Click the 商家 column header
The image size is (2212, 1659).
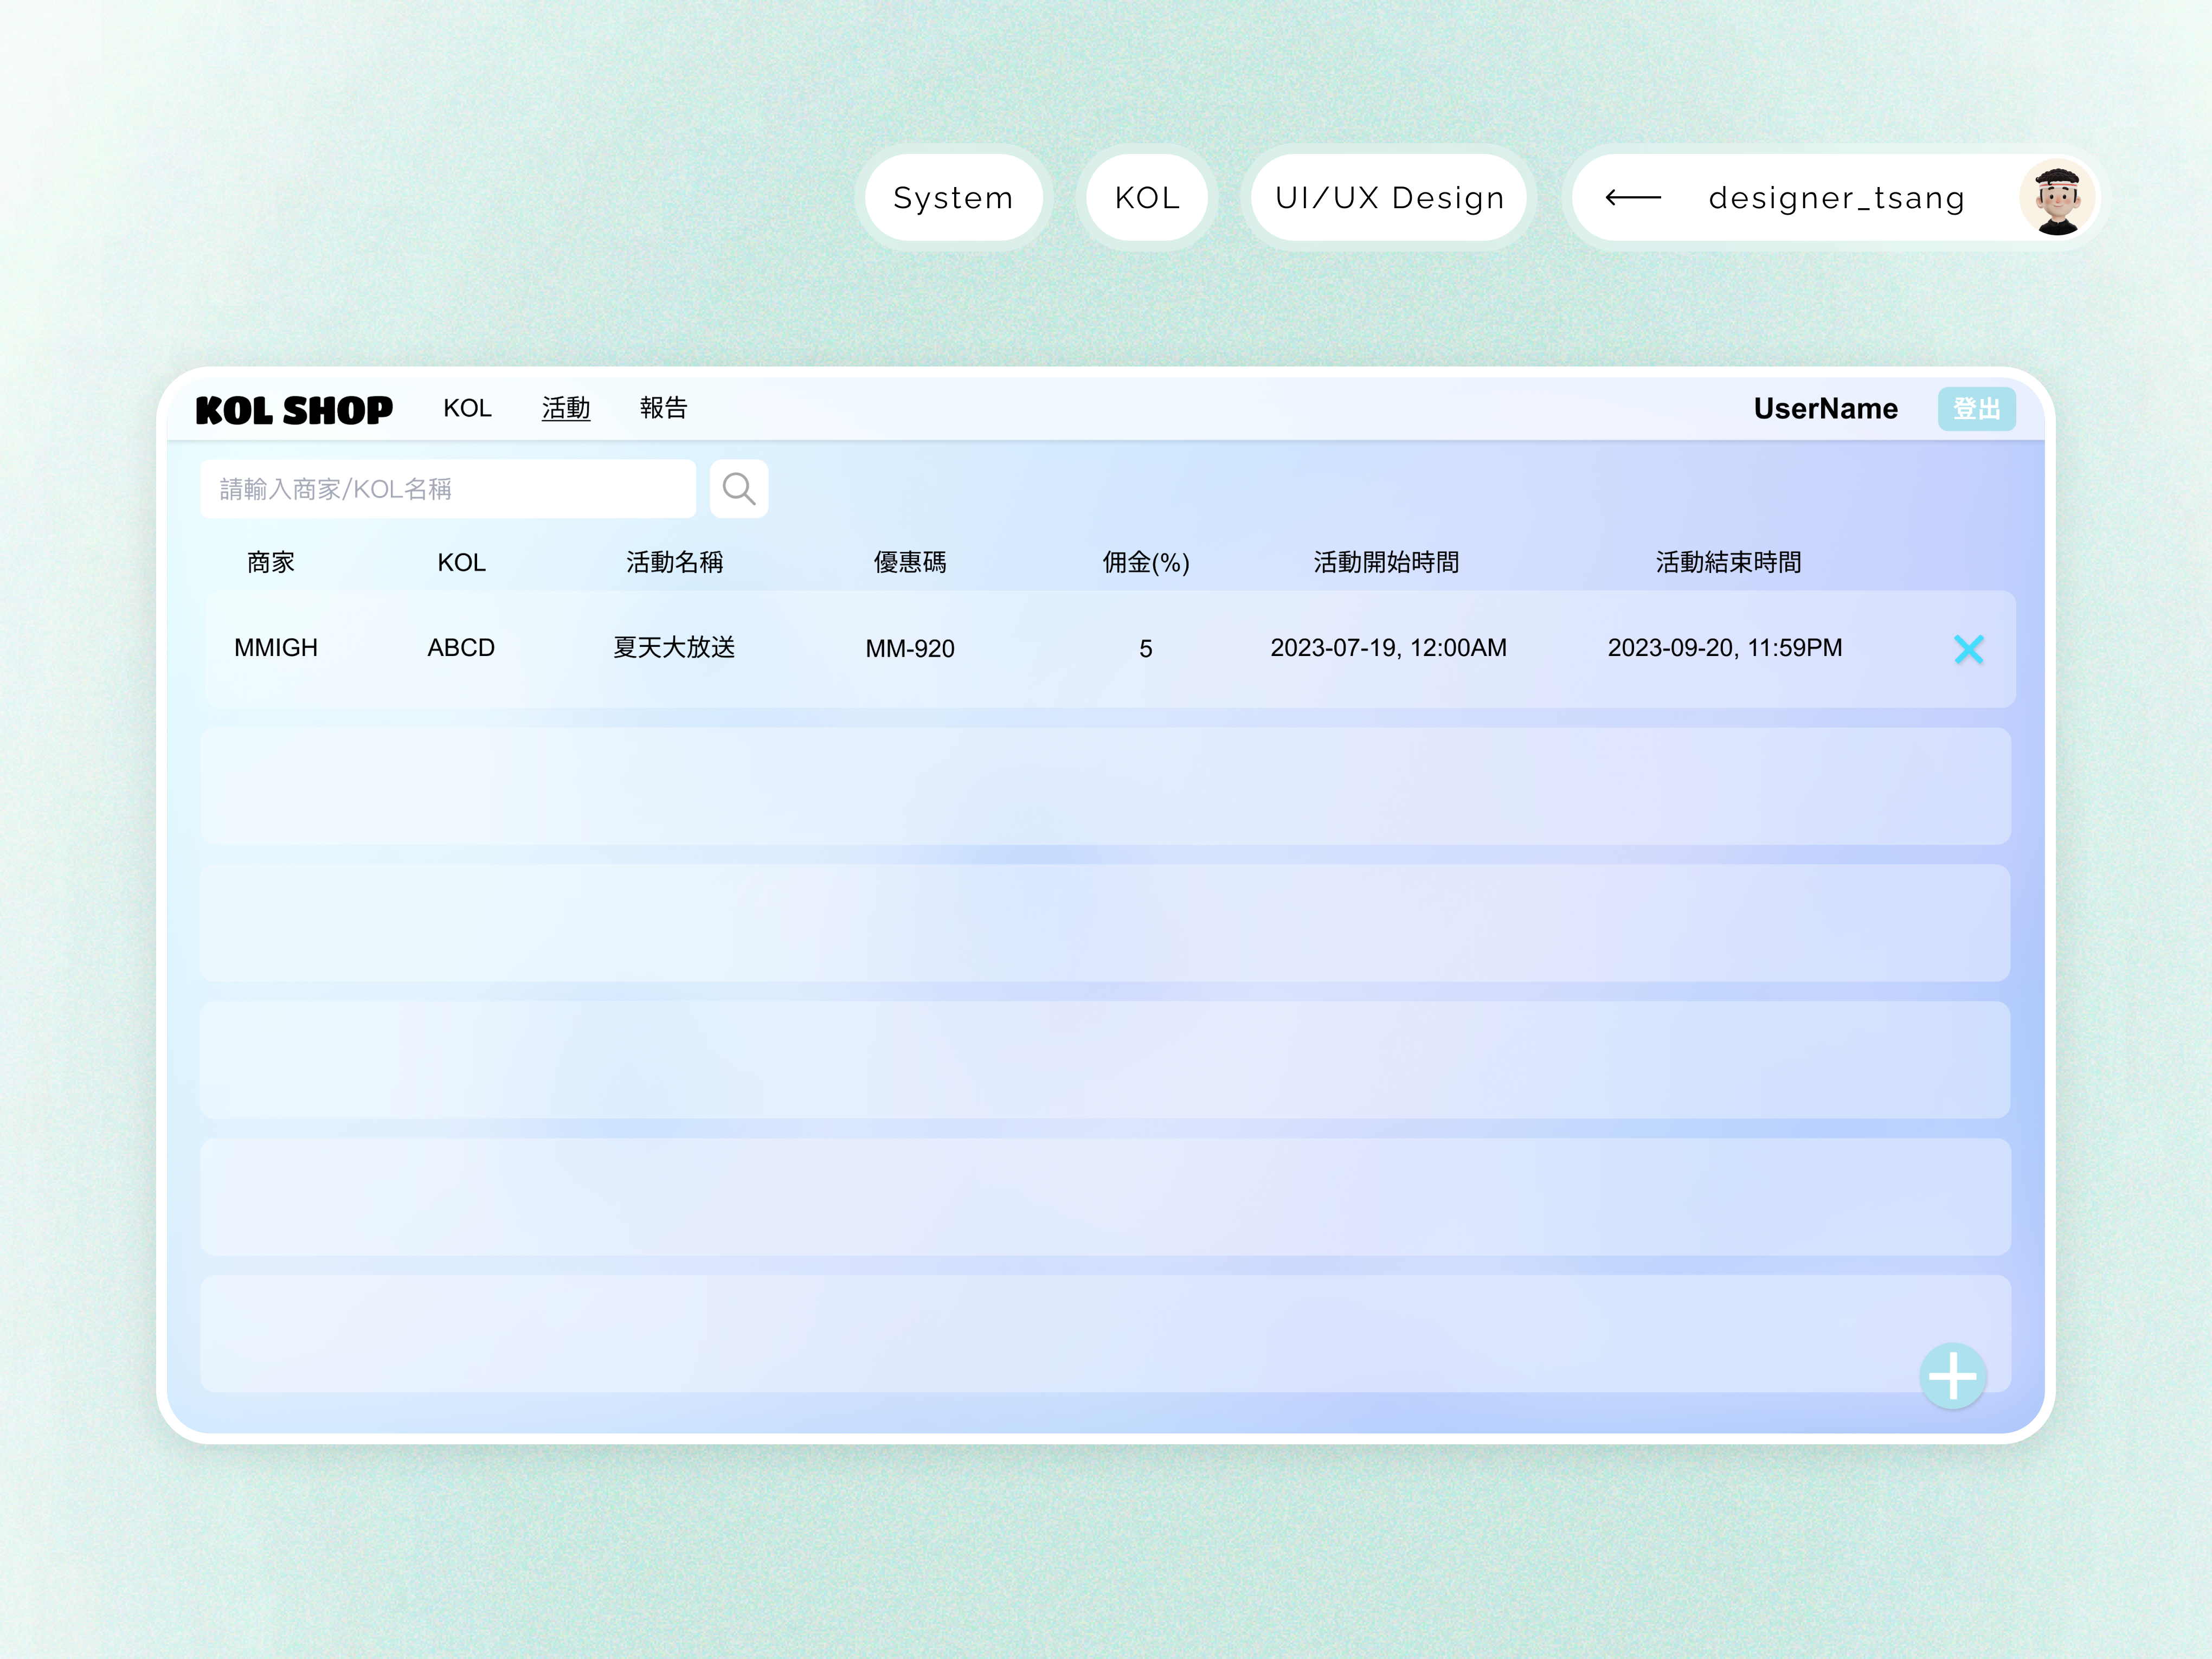coord(271,562)
